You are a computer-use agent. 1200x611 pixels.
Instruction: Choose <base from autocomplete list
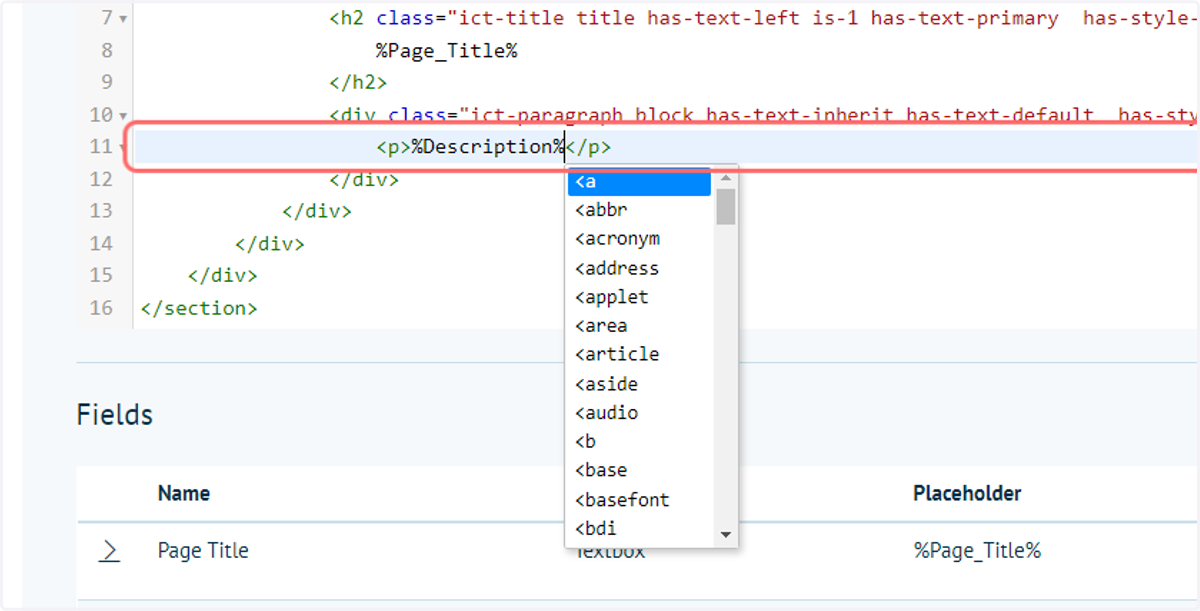pyautogui.click(x=639, y=470)
